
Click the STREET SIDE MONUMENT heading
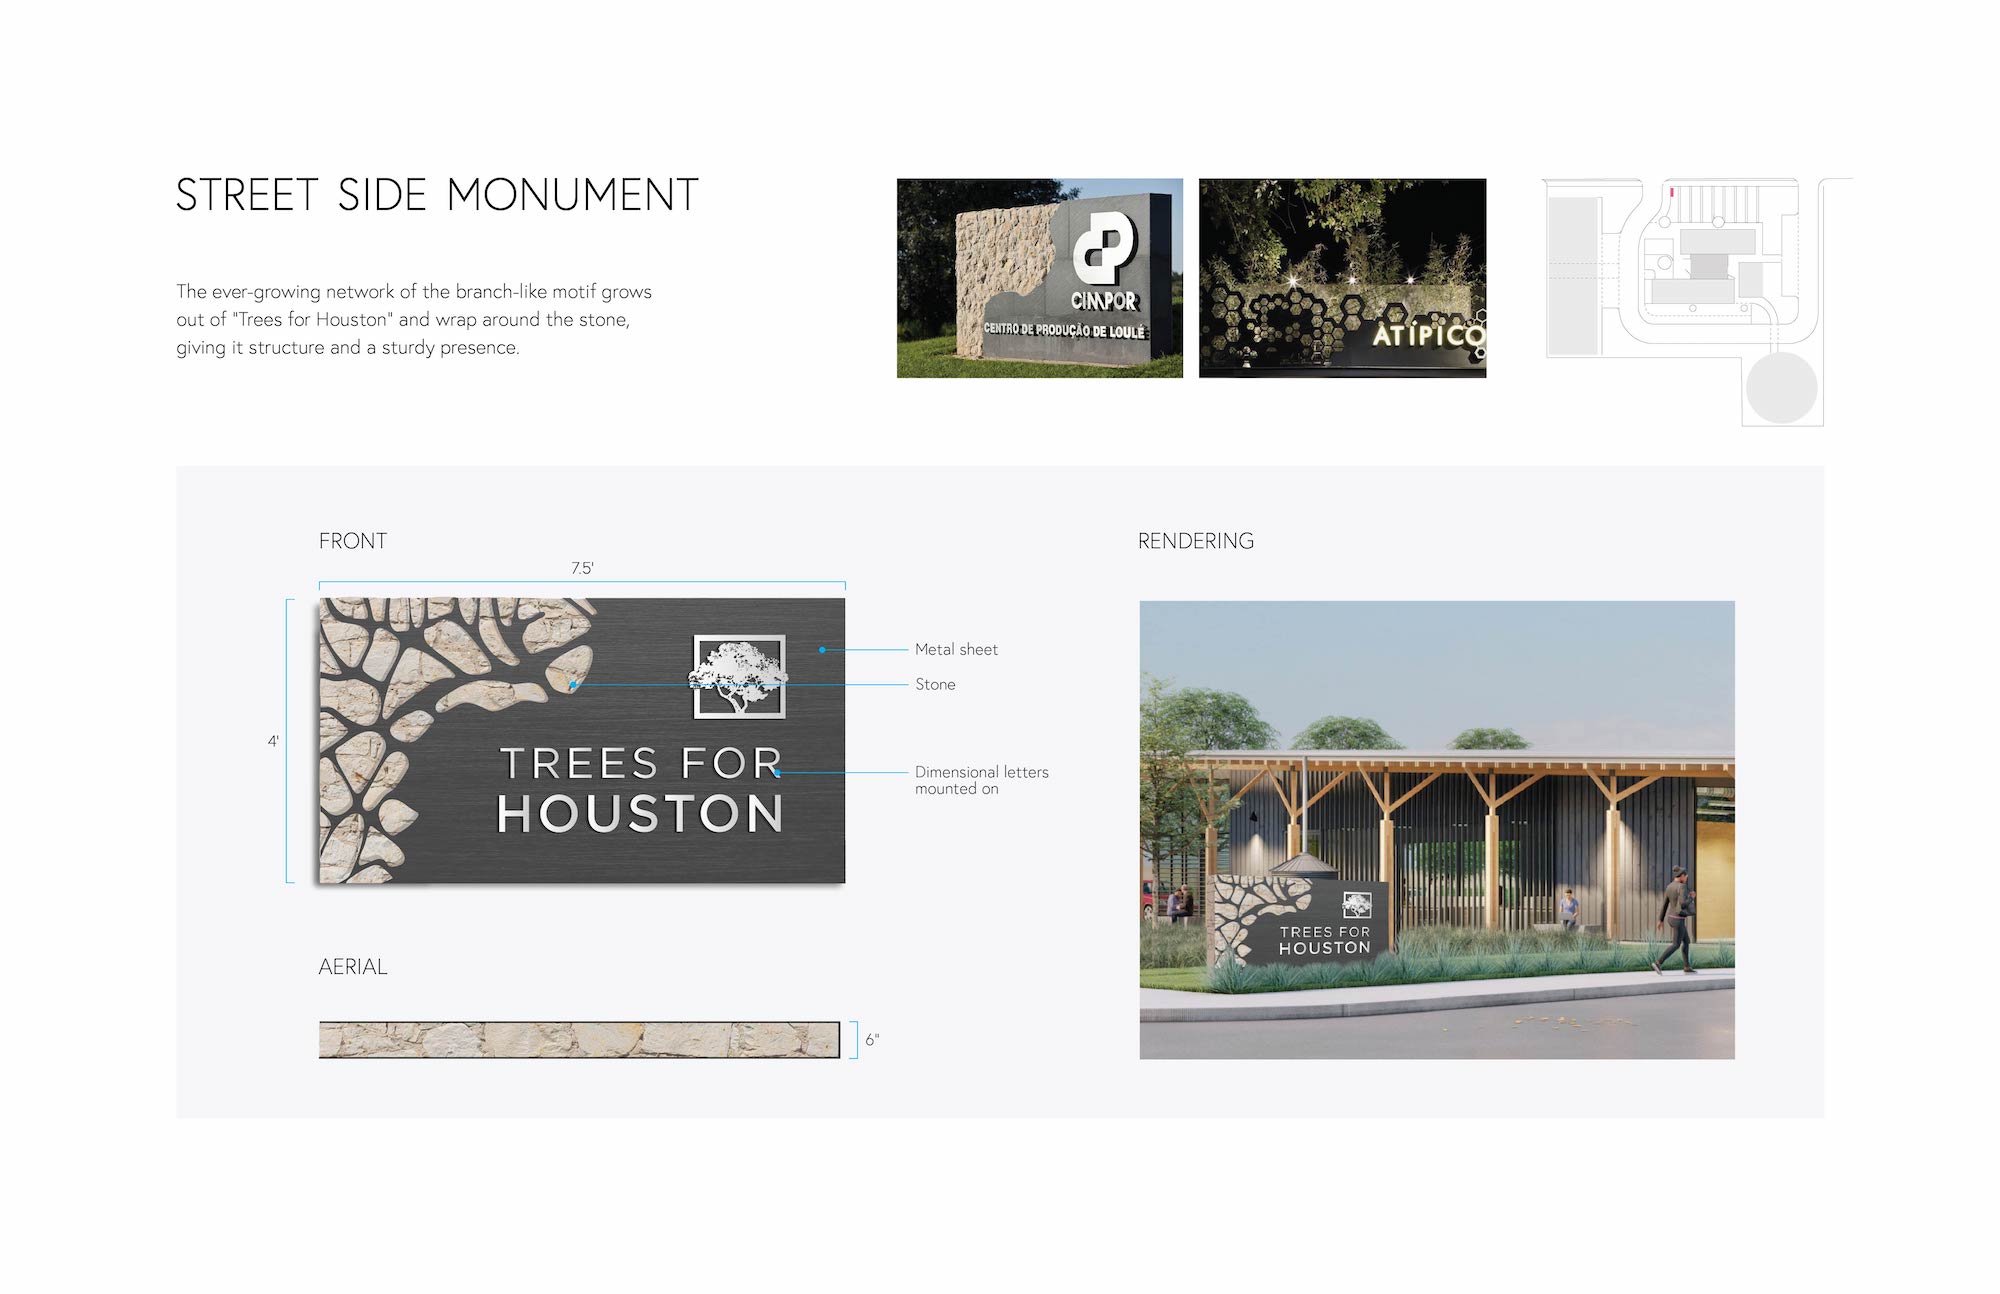coord(437,195)
